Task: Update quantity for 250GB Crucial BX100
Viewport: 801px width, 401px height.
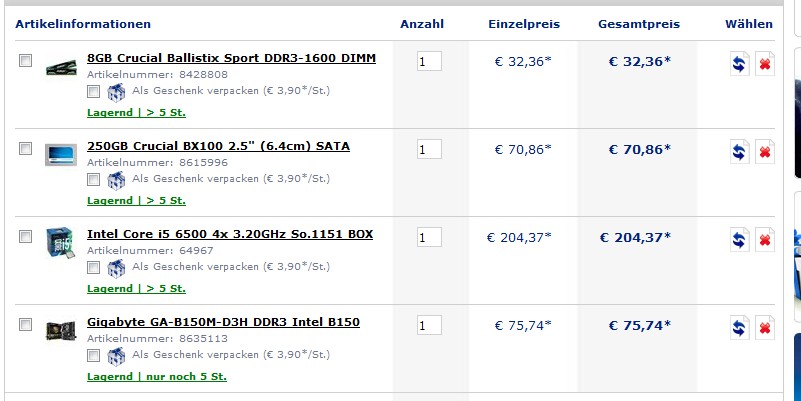Action: tap(739, 151)
